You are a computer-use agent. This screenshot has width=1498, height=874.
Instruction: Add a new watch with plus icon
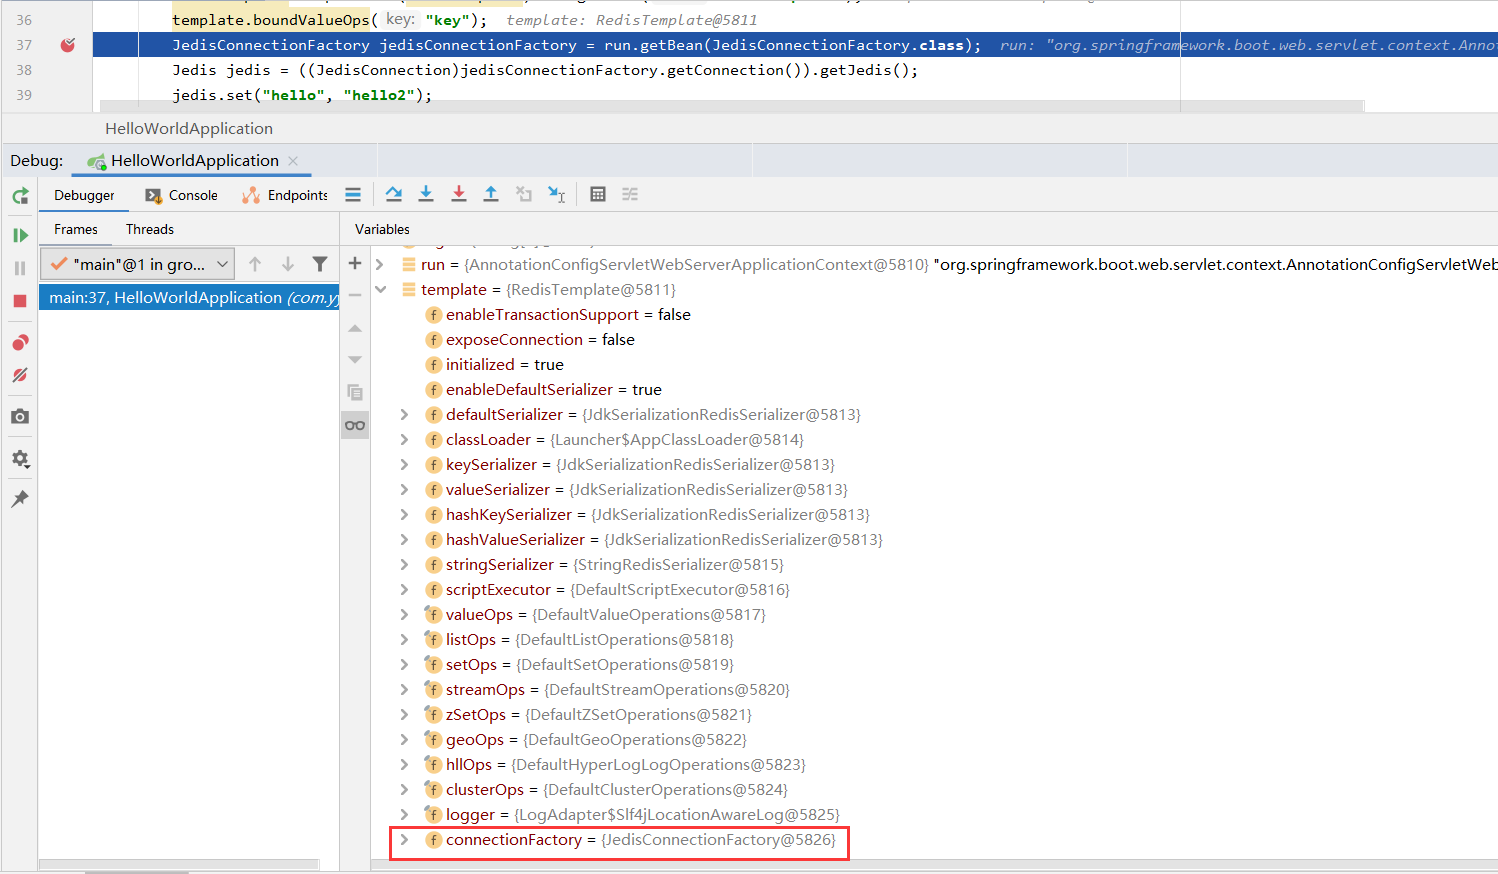(355, 263)
